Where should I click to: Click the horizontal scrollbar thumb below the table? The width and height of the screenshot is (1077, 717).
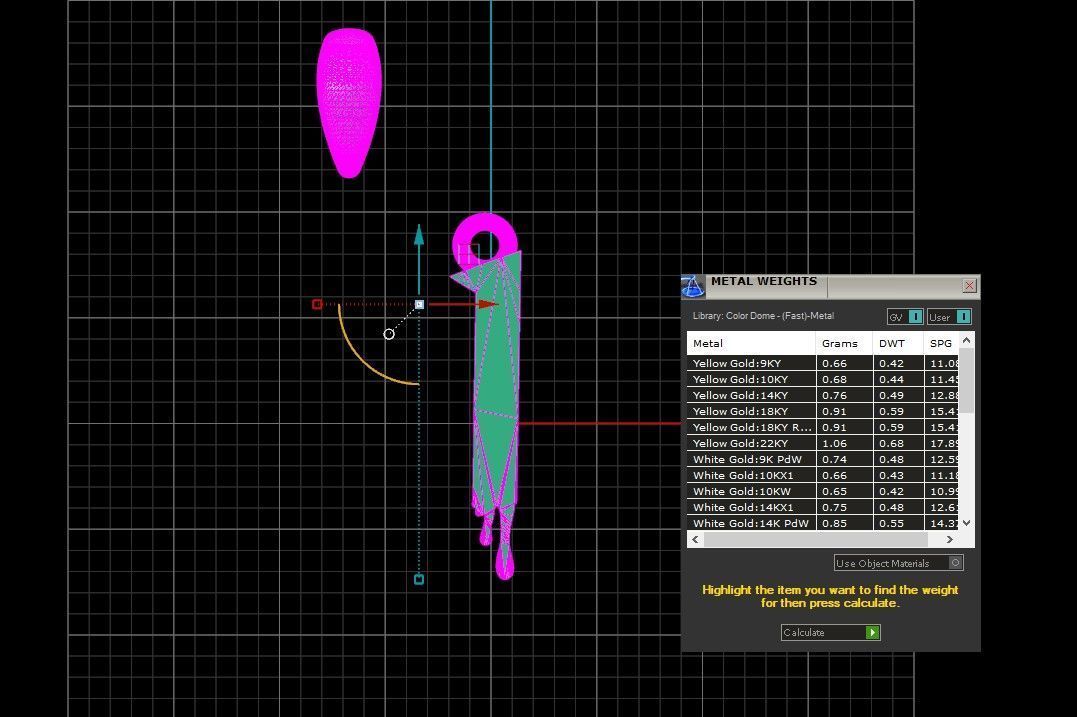[816, 540]
